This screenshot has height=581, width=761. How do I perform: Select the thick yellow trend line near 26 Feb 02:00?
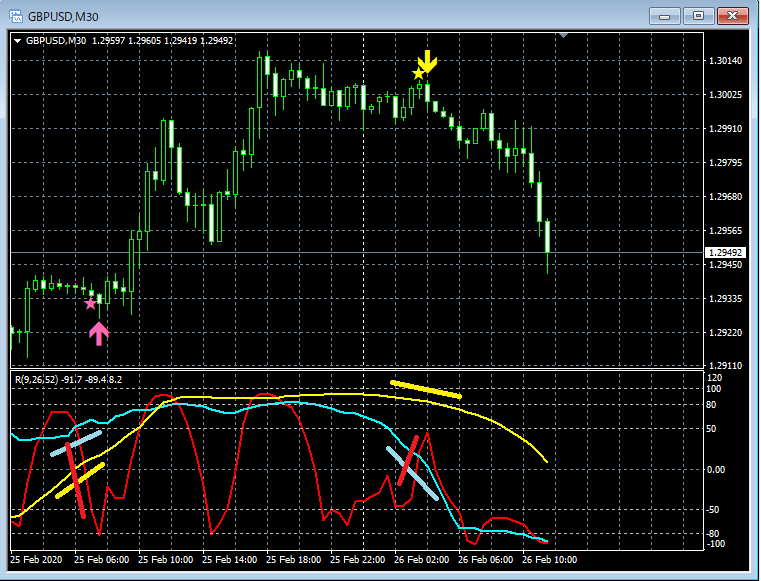(426, 390)
